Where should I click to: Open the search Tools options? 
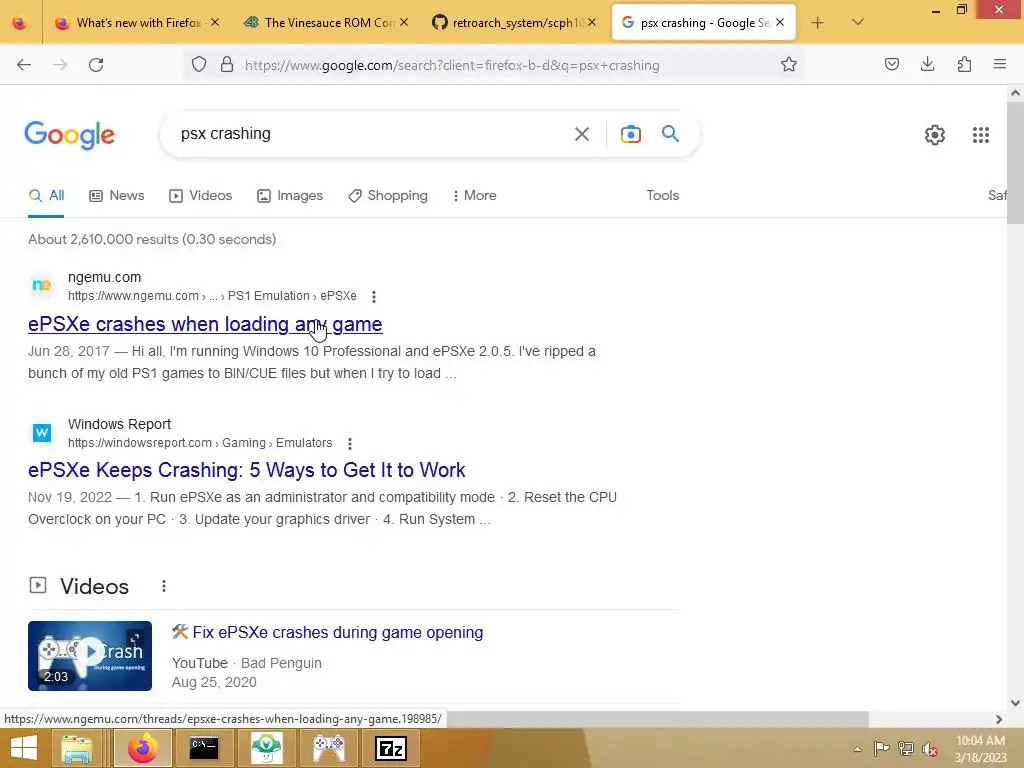663,195
